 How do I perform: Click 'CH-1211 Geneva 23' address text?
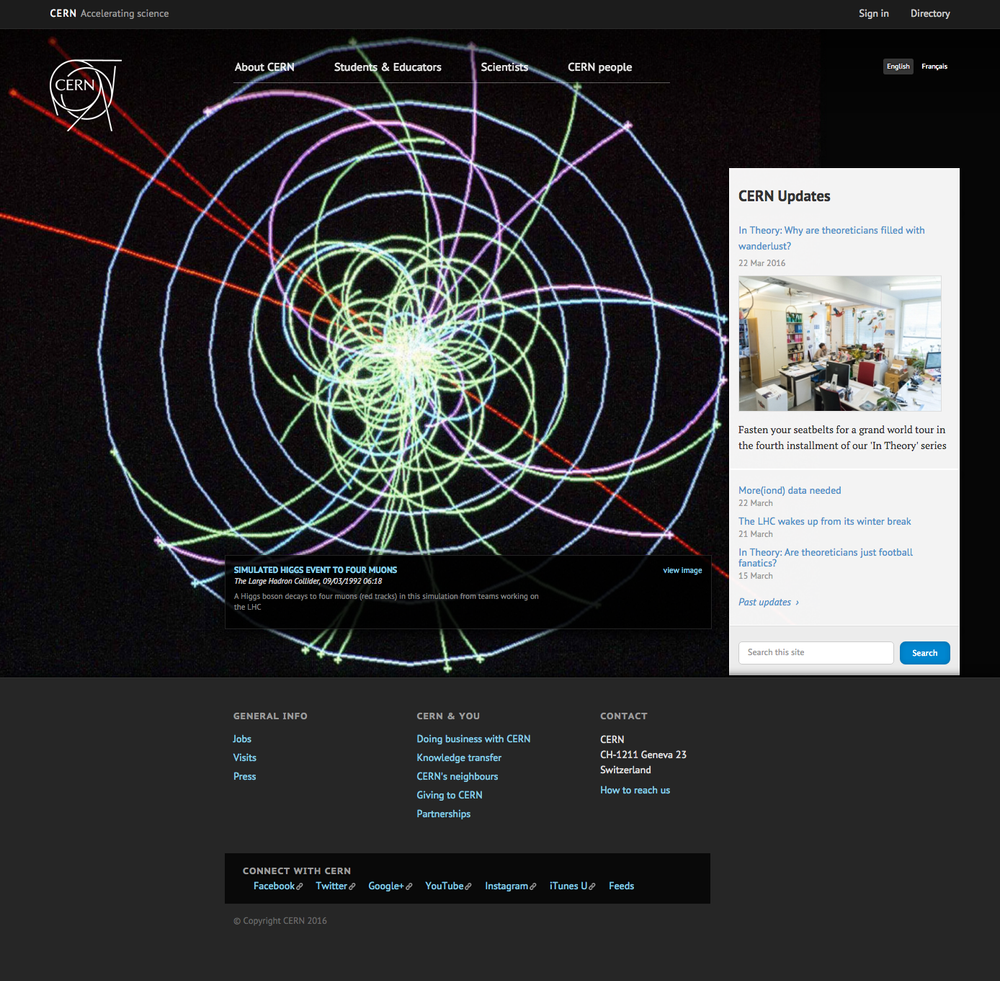(x=643, y=755)
